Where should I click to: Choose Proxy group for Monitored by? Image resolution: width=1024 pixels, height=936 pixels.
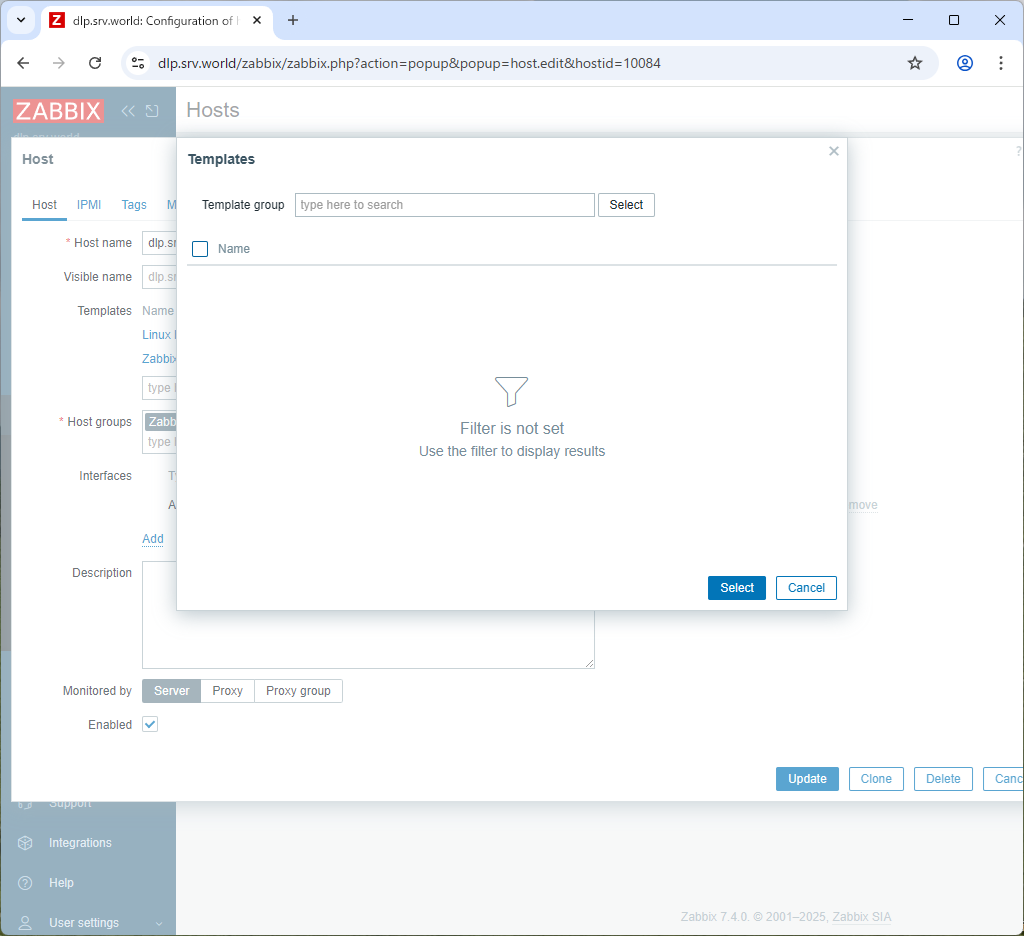click(x=298, y=691)
